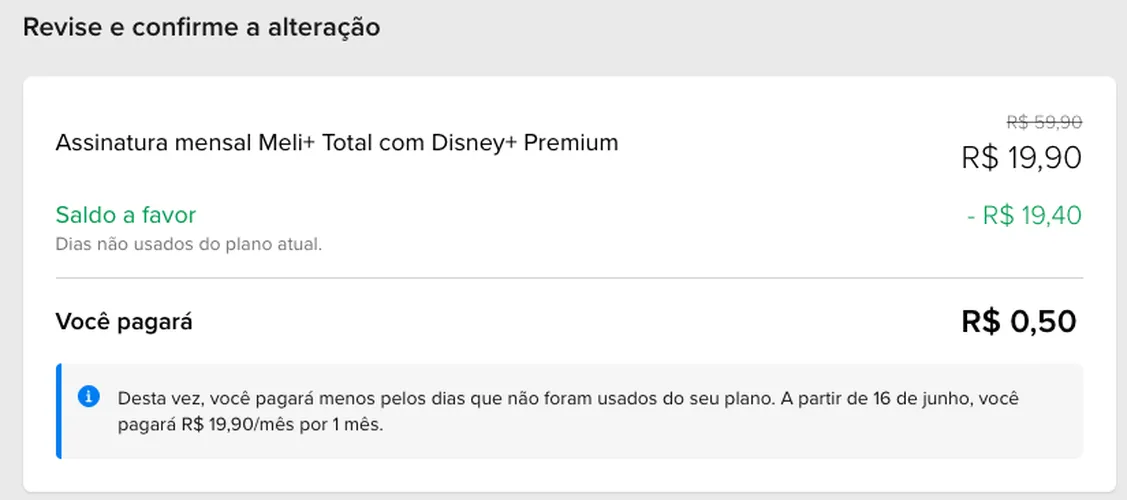
Task: Click the crossed-out R$ 59,90 original price
Action: coord(1044,123)
